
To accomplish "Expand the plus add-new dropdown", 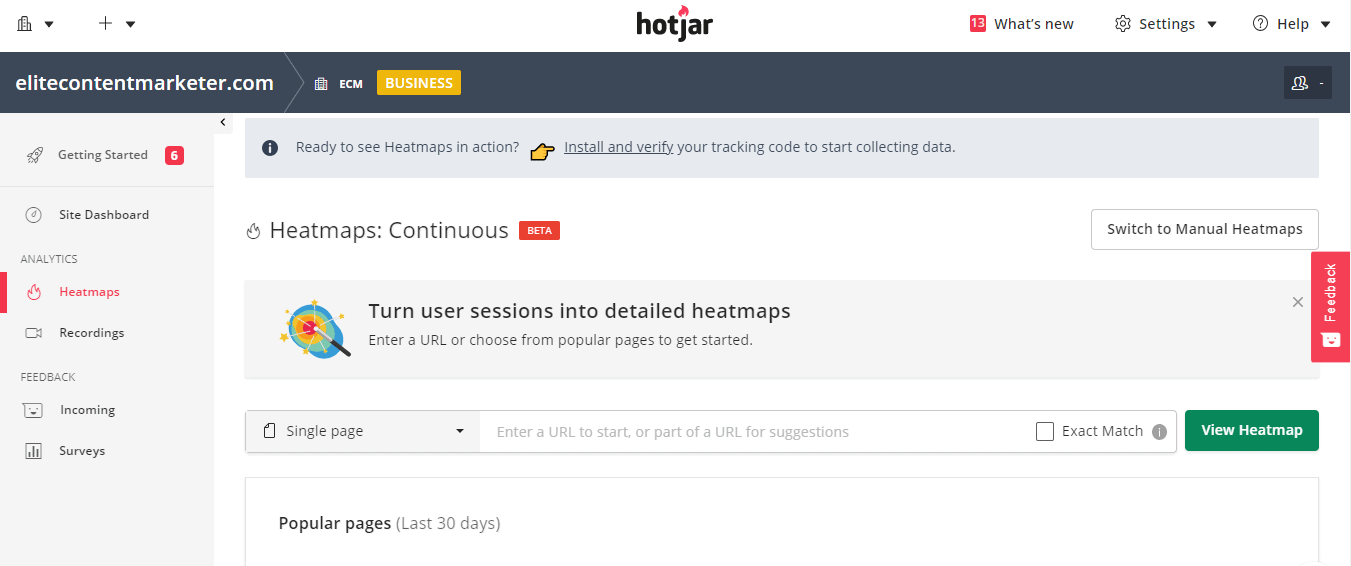I will [117, 24].
